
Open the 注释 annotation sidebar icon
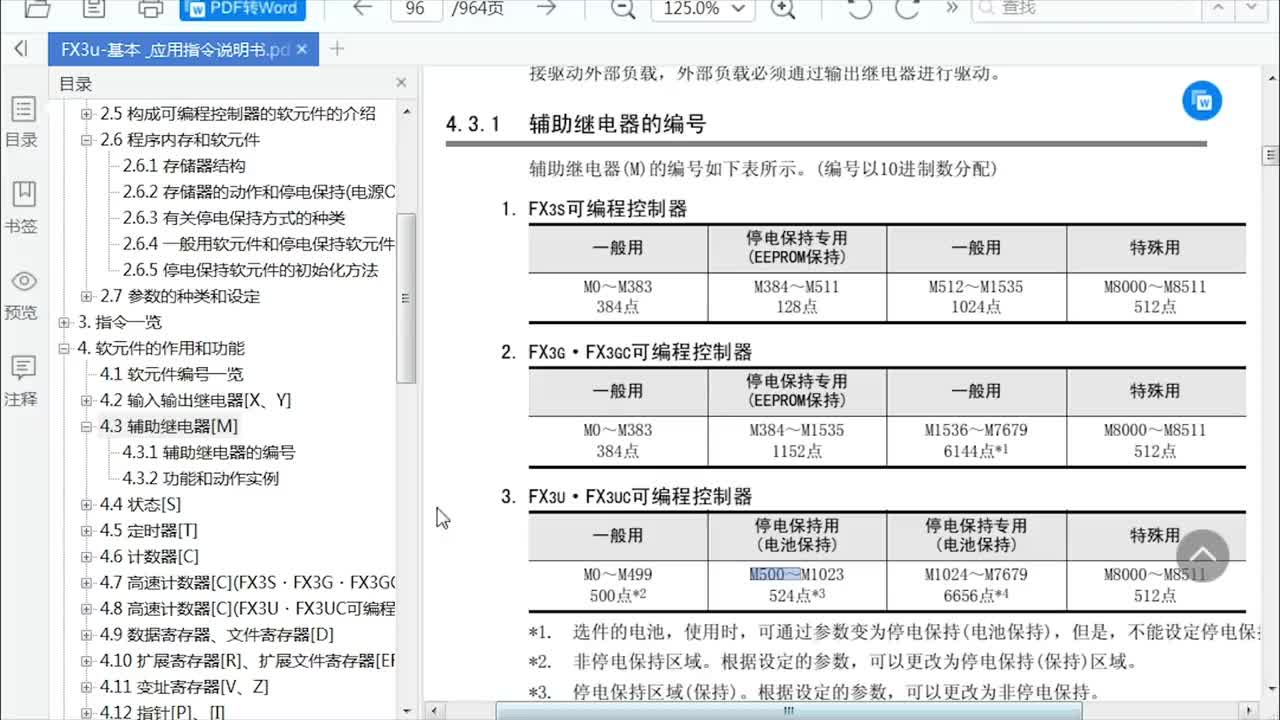point(22,380)
